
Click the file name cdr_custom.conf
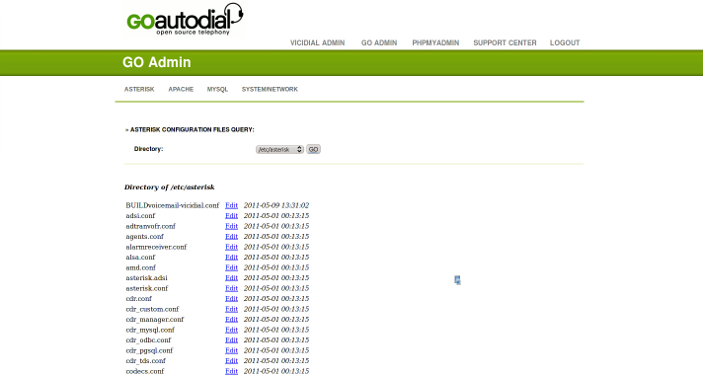click(x=152, y=309)
